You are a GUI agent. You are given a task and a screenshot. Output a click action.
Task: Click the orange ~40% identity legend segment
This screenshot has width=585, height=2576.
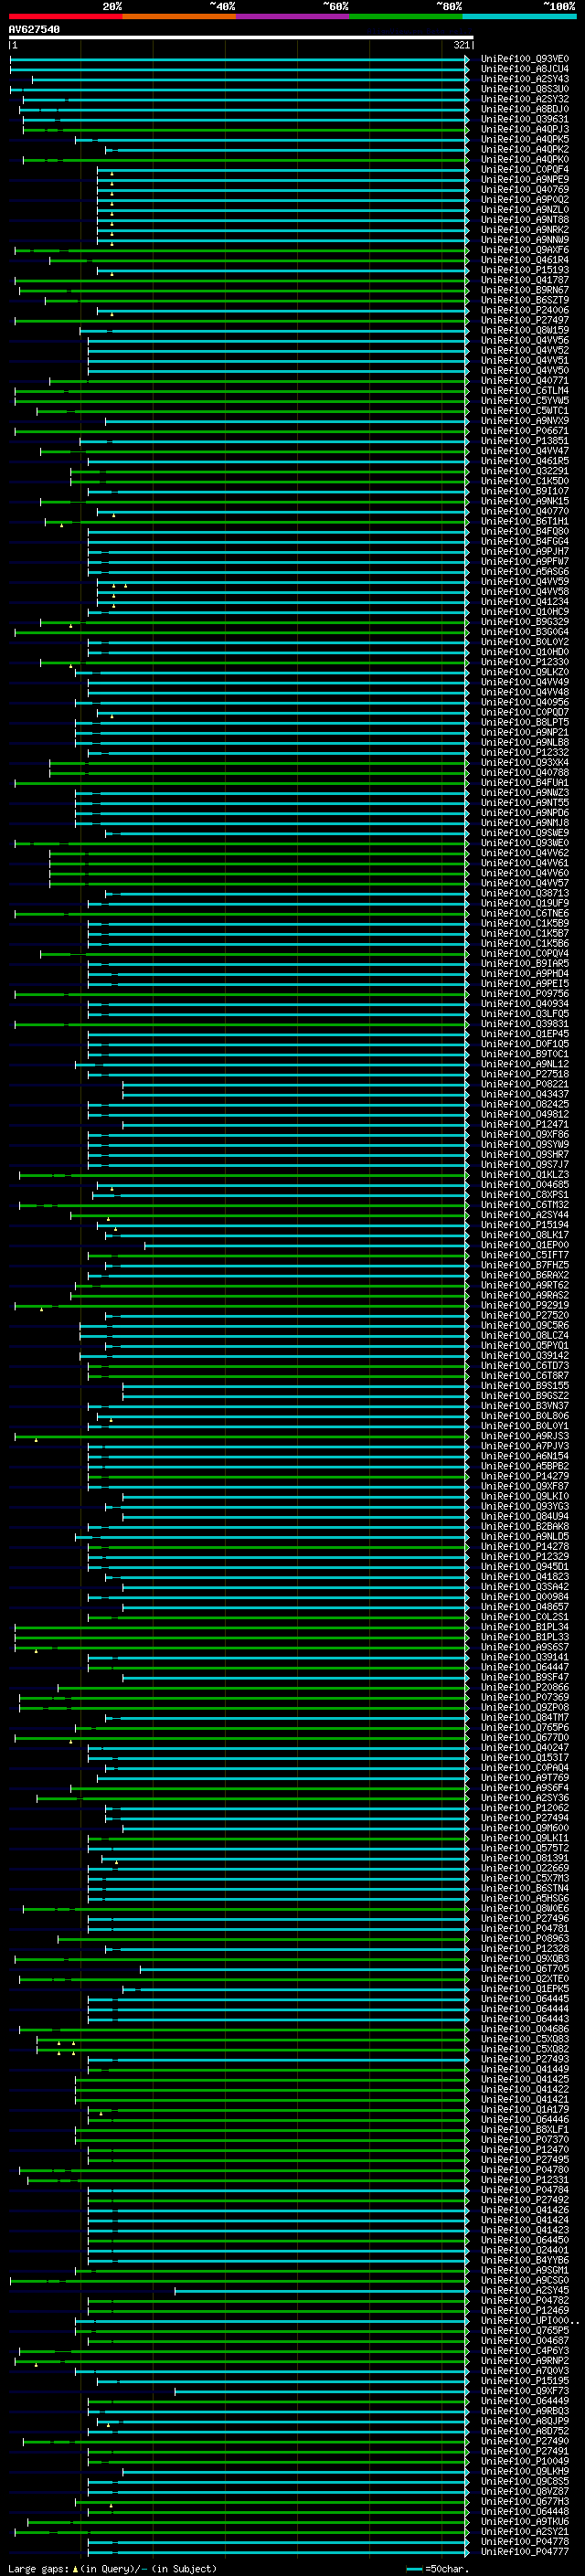point(179,16)
